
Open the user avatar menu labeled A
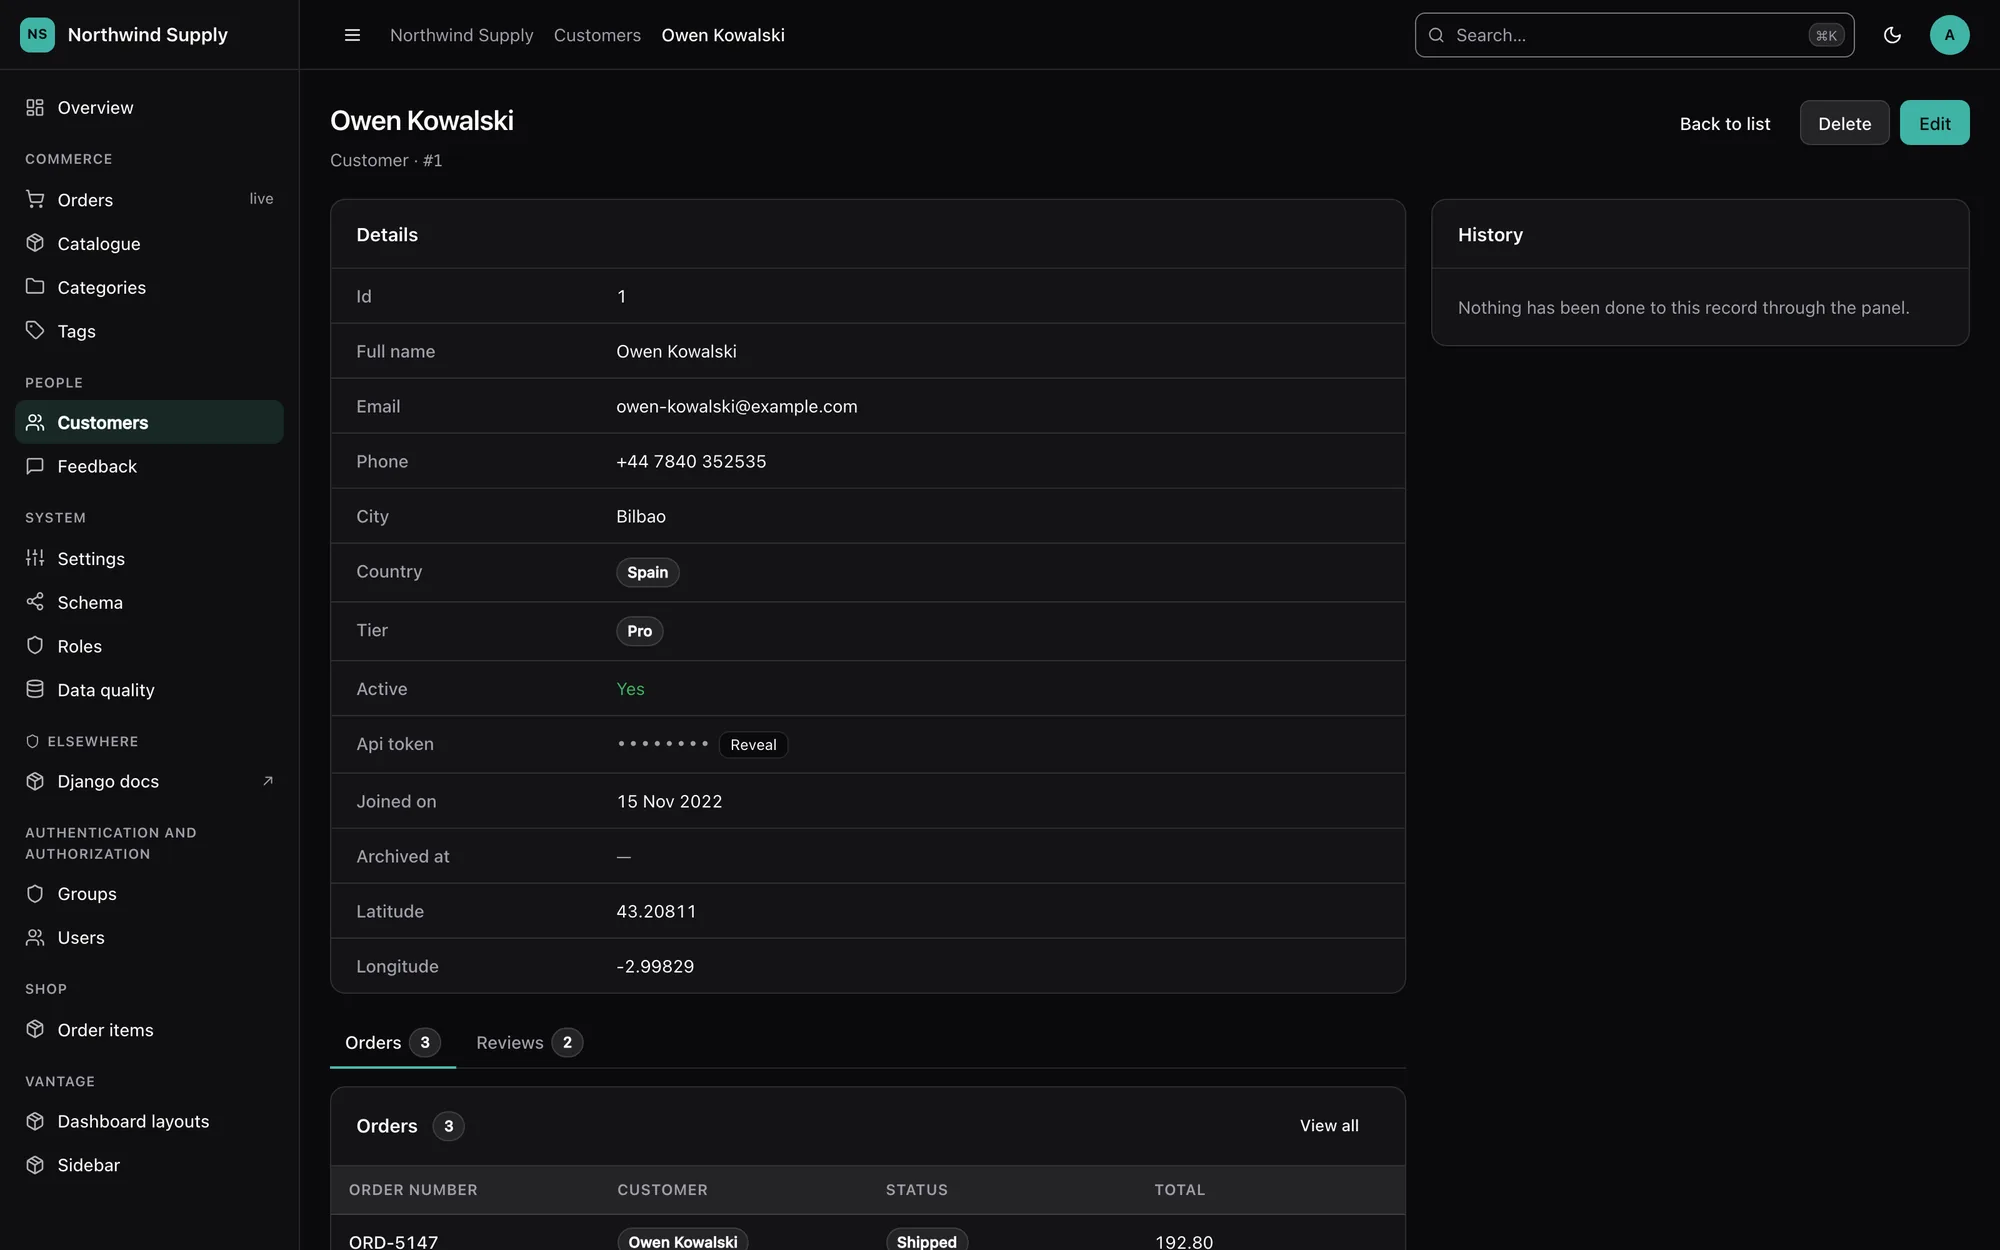coord(1949,35)
